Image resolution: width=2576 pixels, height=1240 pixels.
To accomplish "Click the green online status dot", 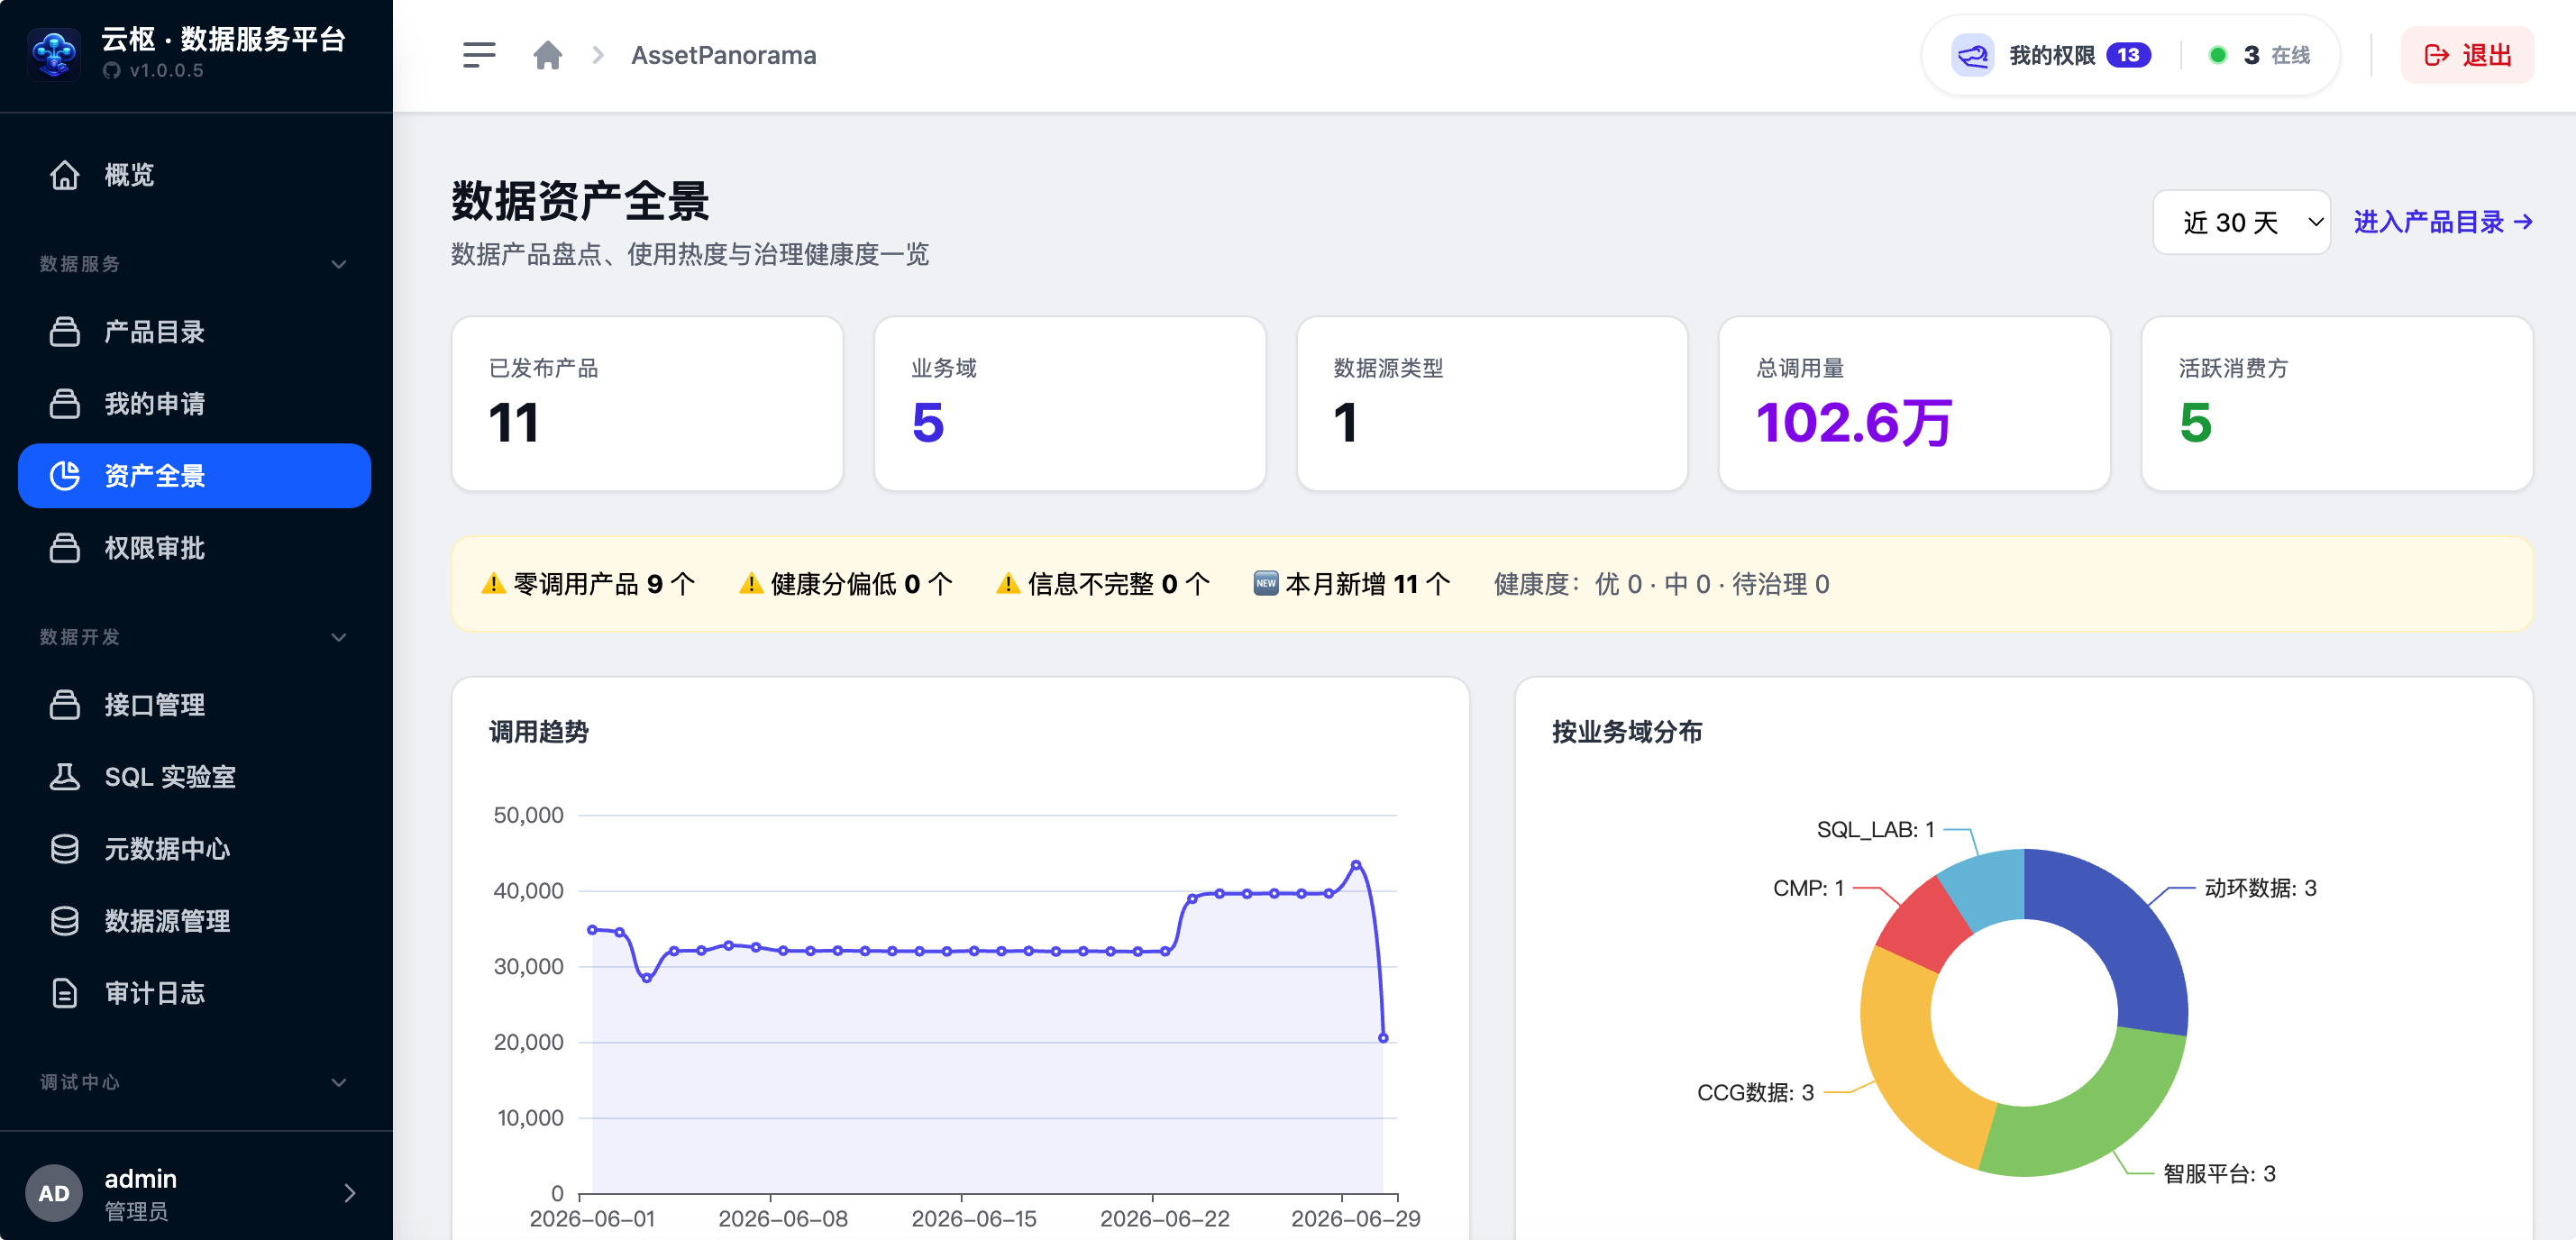I will [x=2217, y=55].
